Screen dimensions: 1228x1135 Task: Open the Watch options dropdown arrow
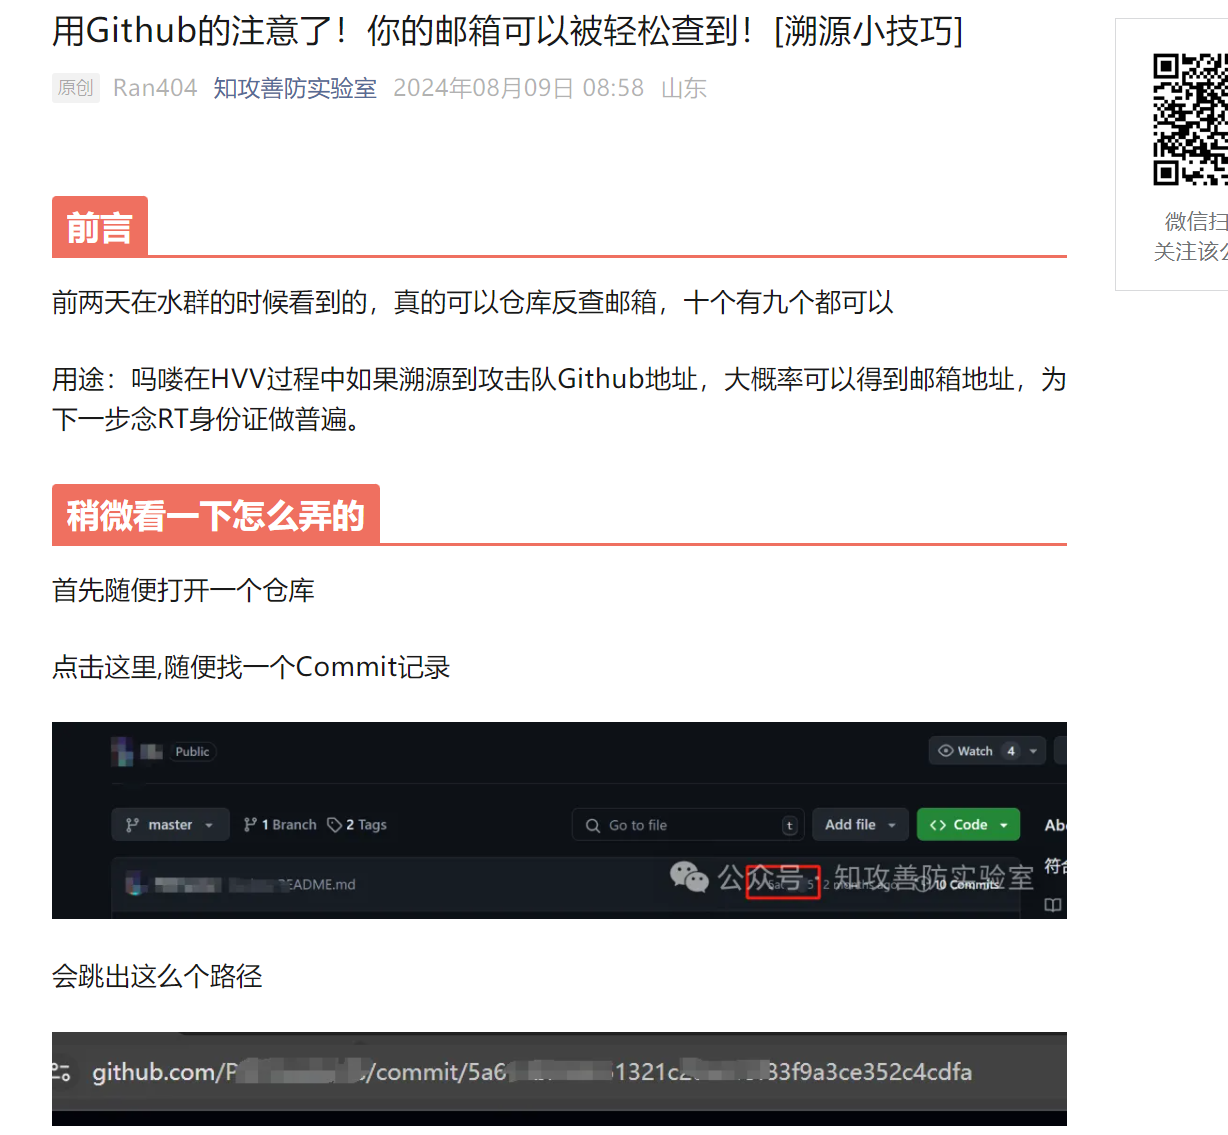1033,751
